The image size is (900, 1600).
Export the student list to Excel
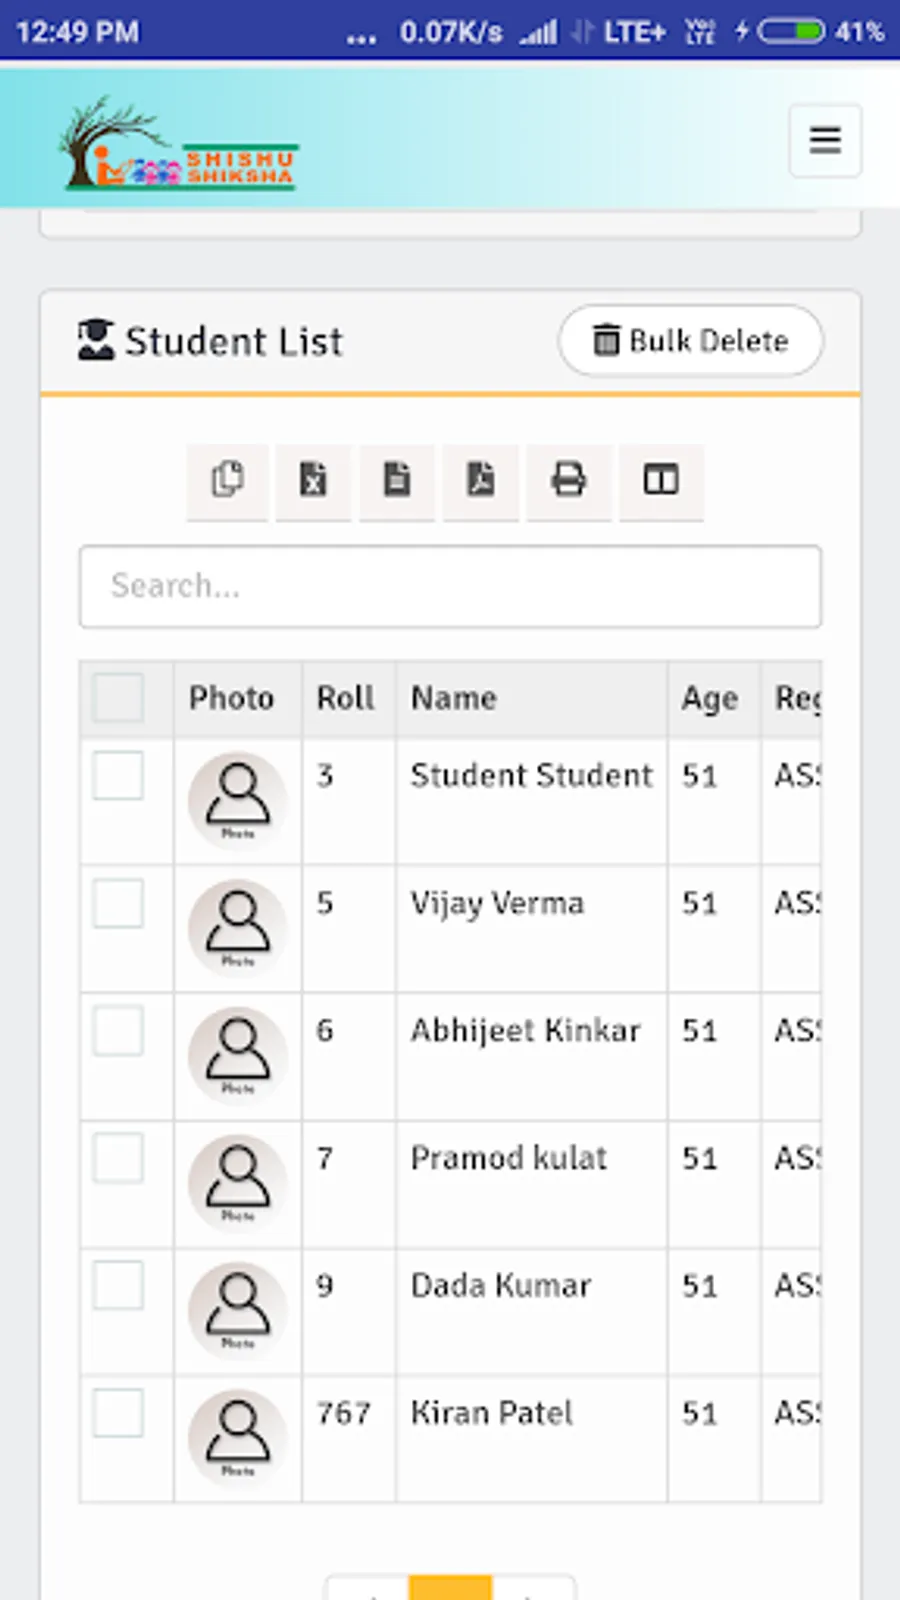(313, 480)
